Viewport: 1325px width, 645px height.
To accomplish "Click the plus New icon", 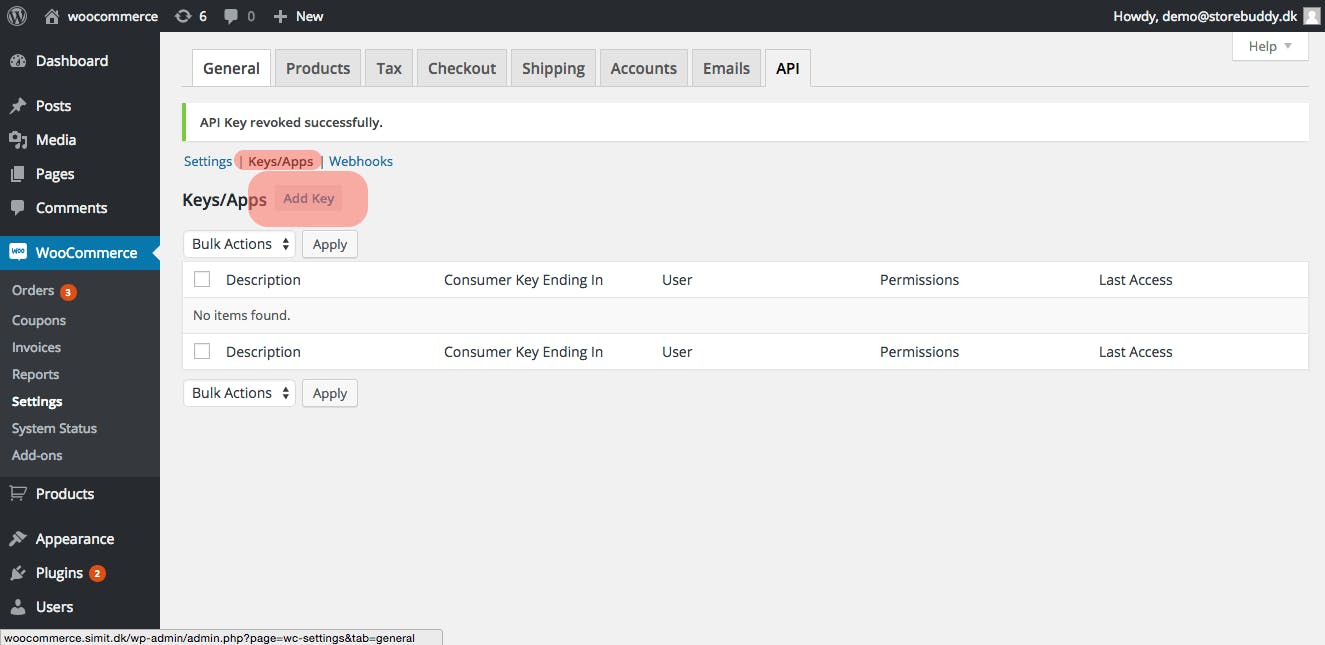I will click(x=280, y=16).
